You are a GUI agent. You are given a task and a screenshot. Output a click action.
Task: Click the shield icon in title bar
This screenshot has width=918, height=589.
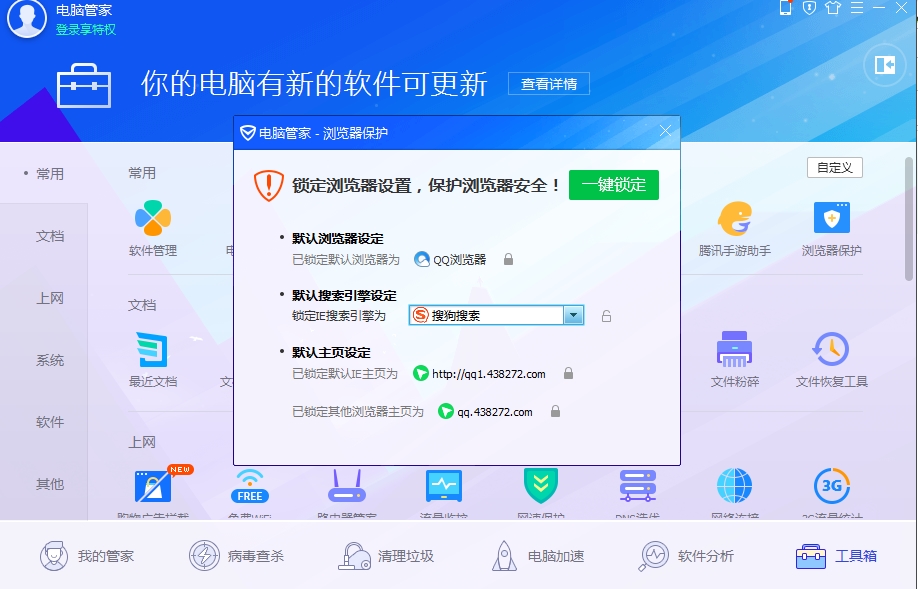pyautogui.click(x=809, y=8)
